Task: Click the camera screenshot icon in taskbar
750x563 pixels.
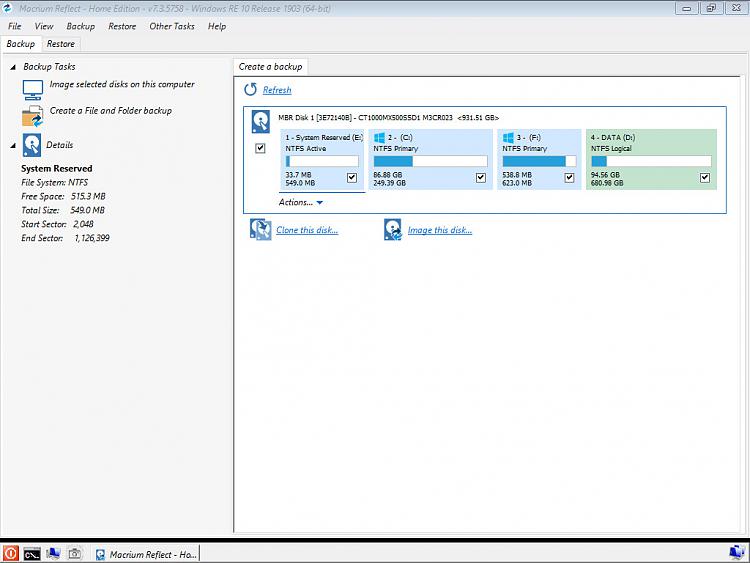Action: point(74,553)
